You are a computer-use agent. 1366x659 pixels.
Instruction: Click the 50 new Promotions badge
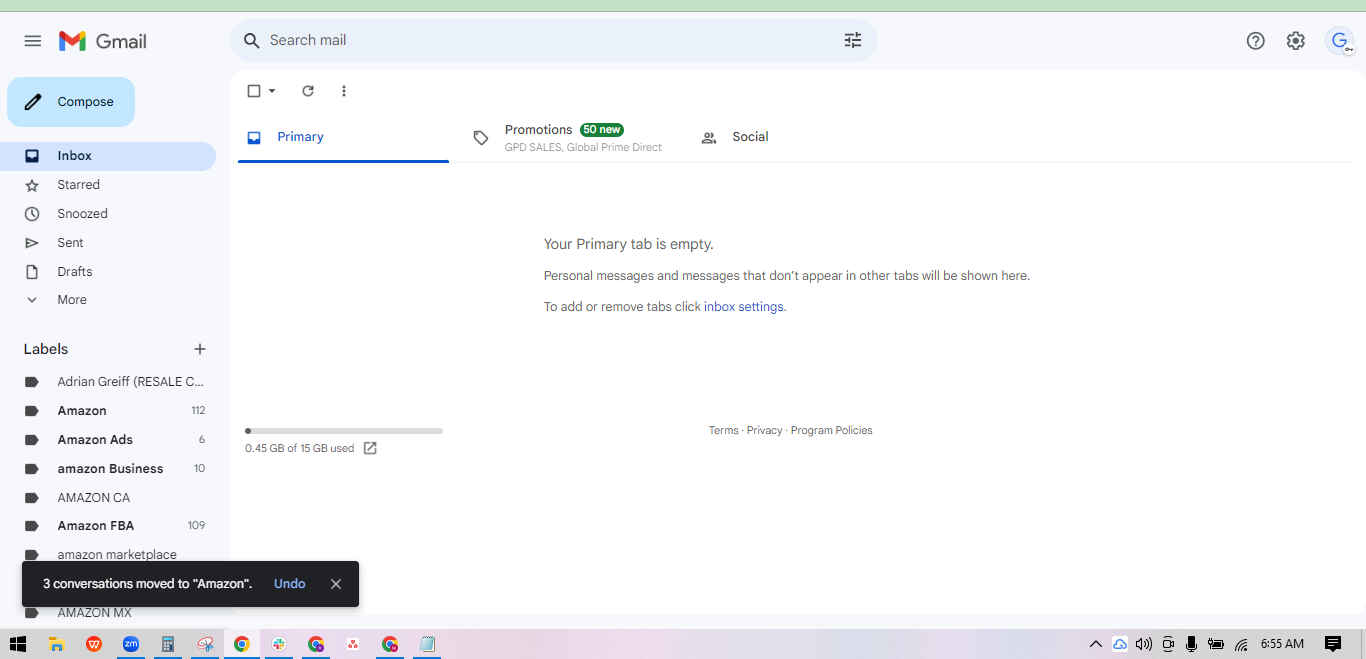coord(602,130)
